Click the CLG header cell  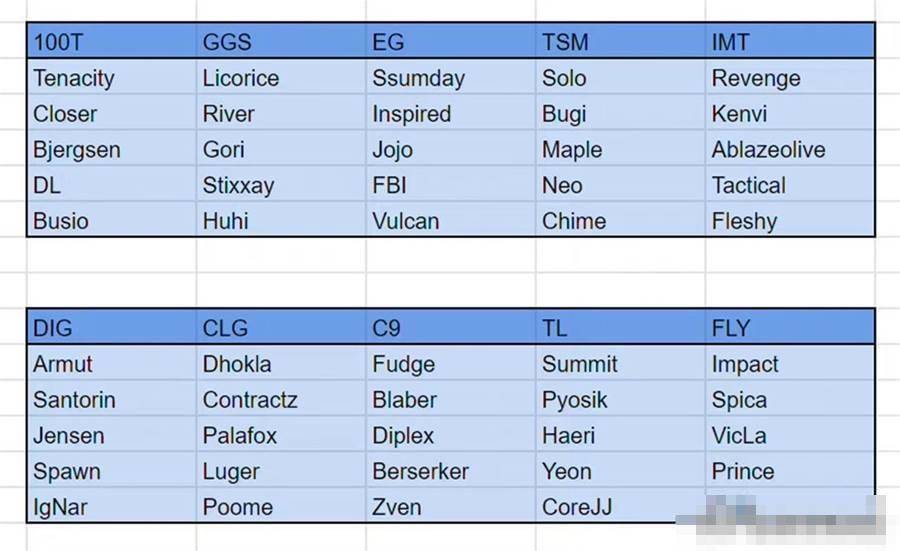pyautogui.click(x=281, y=327)
